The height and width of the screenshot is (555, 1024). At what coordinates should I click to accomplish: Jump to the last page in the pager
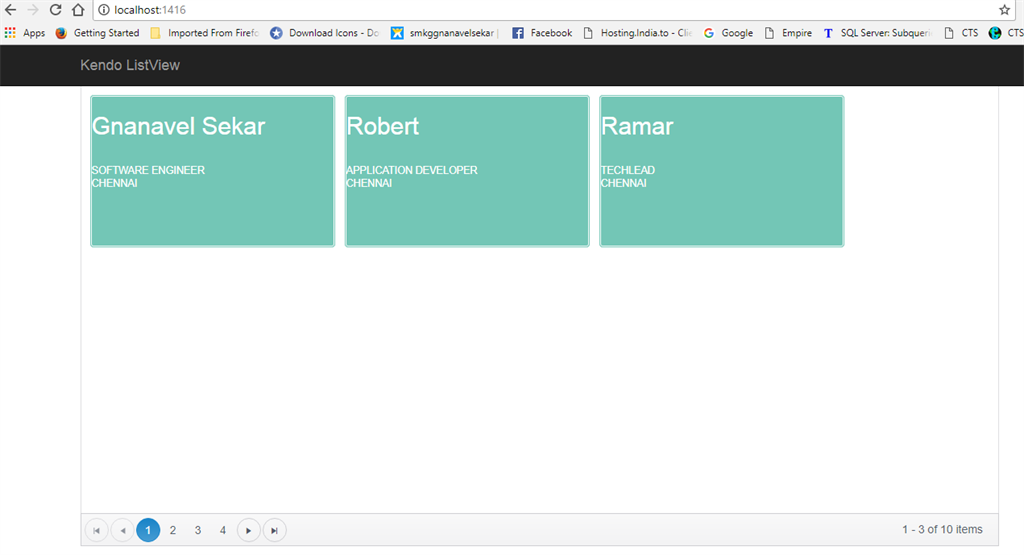[x=274, y=530]
